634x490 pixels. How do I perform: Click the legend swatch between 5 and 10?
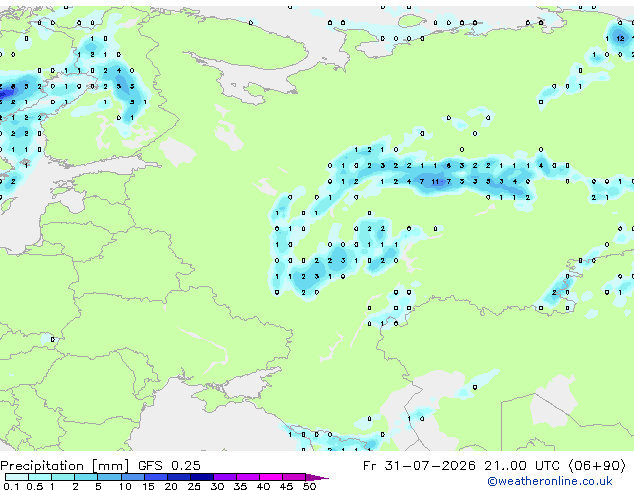(x=109, y=477)
